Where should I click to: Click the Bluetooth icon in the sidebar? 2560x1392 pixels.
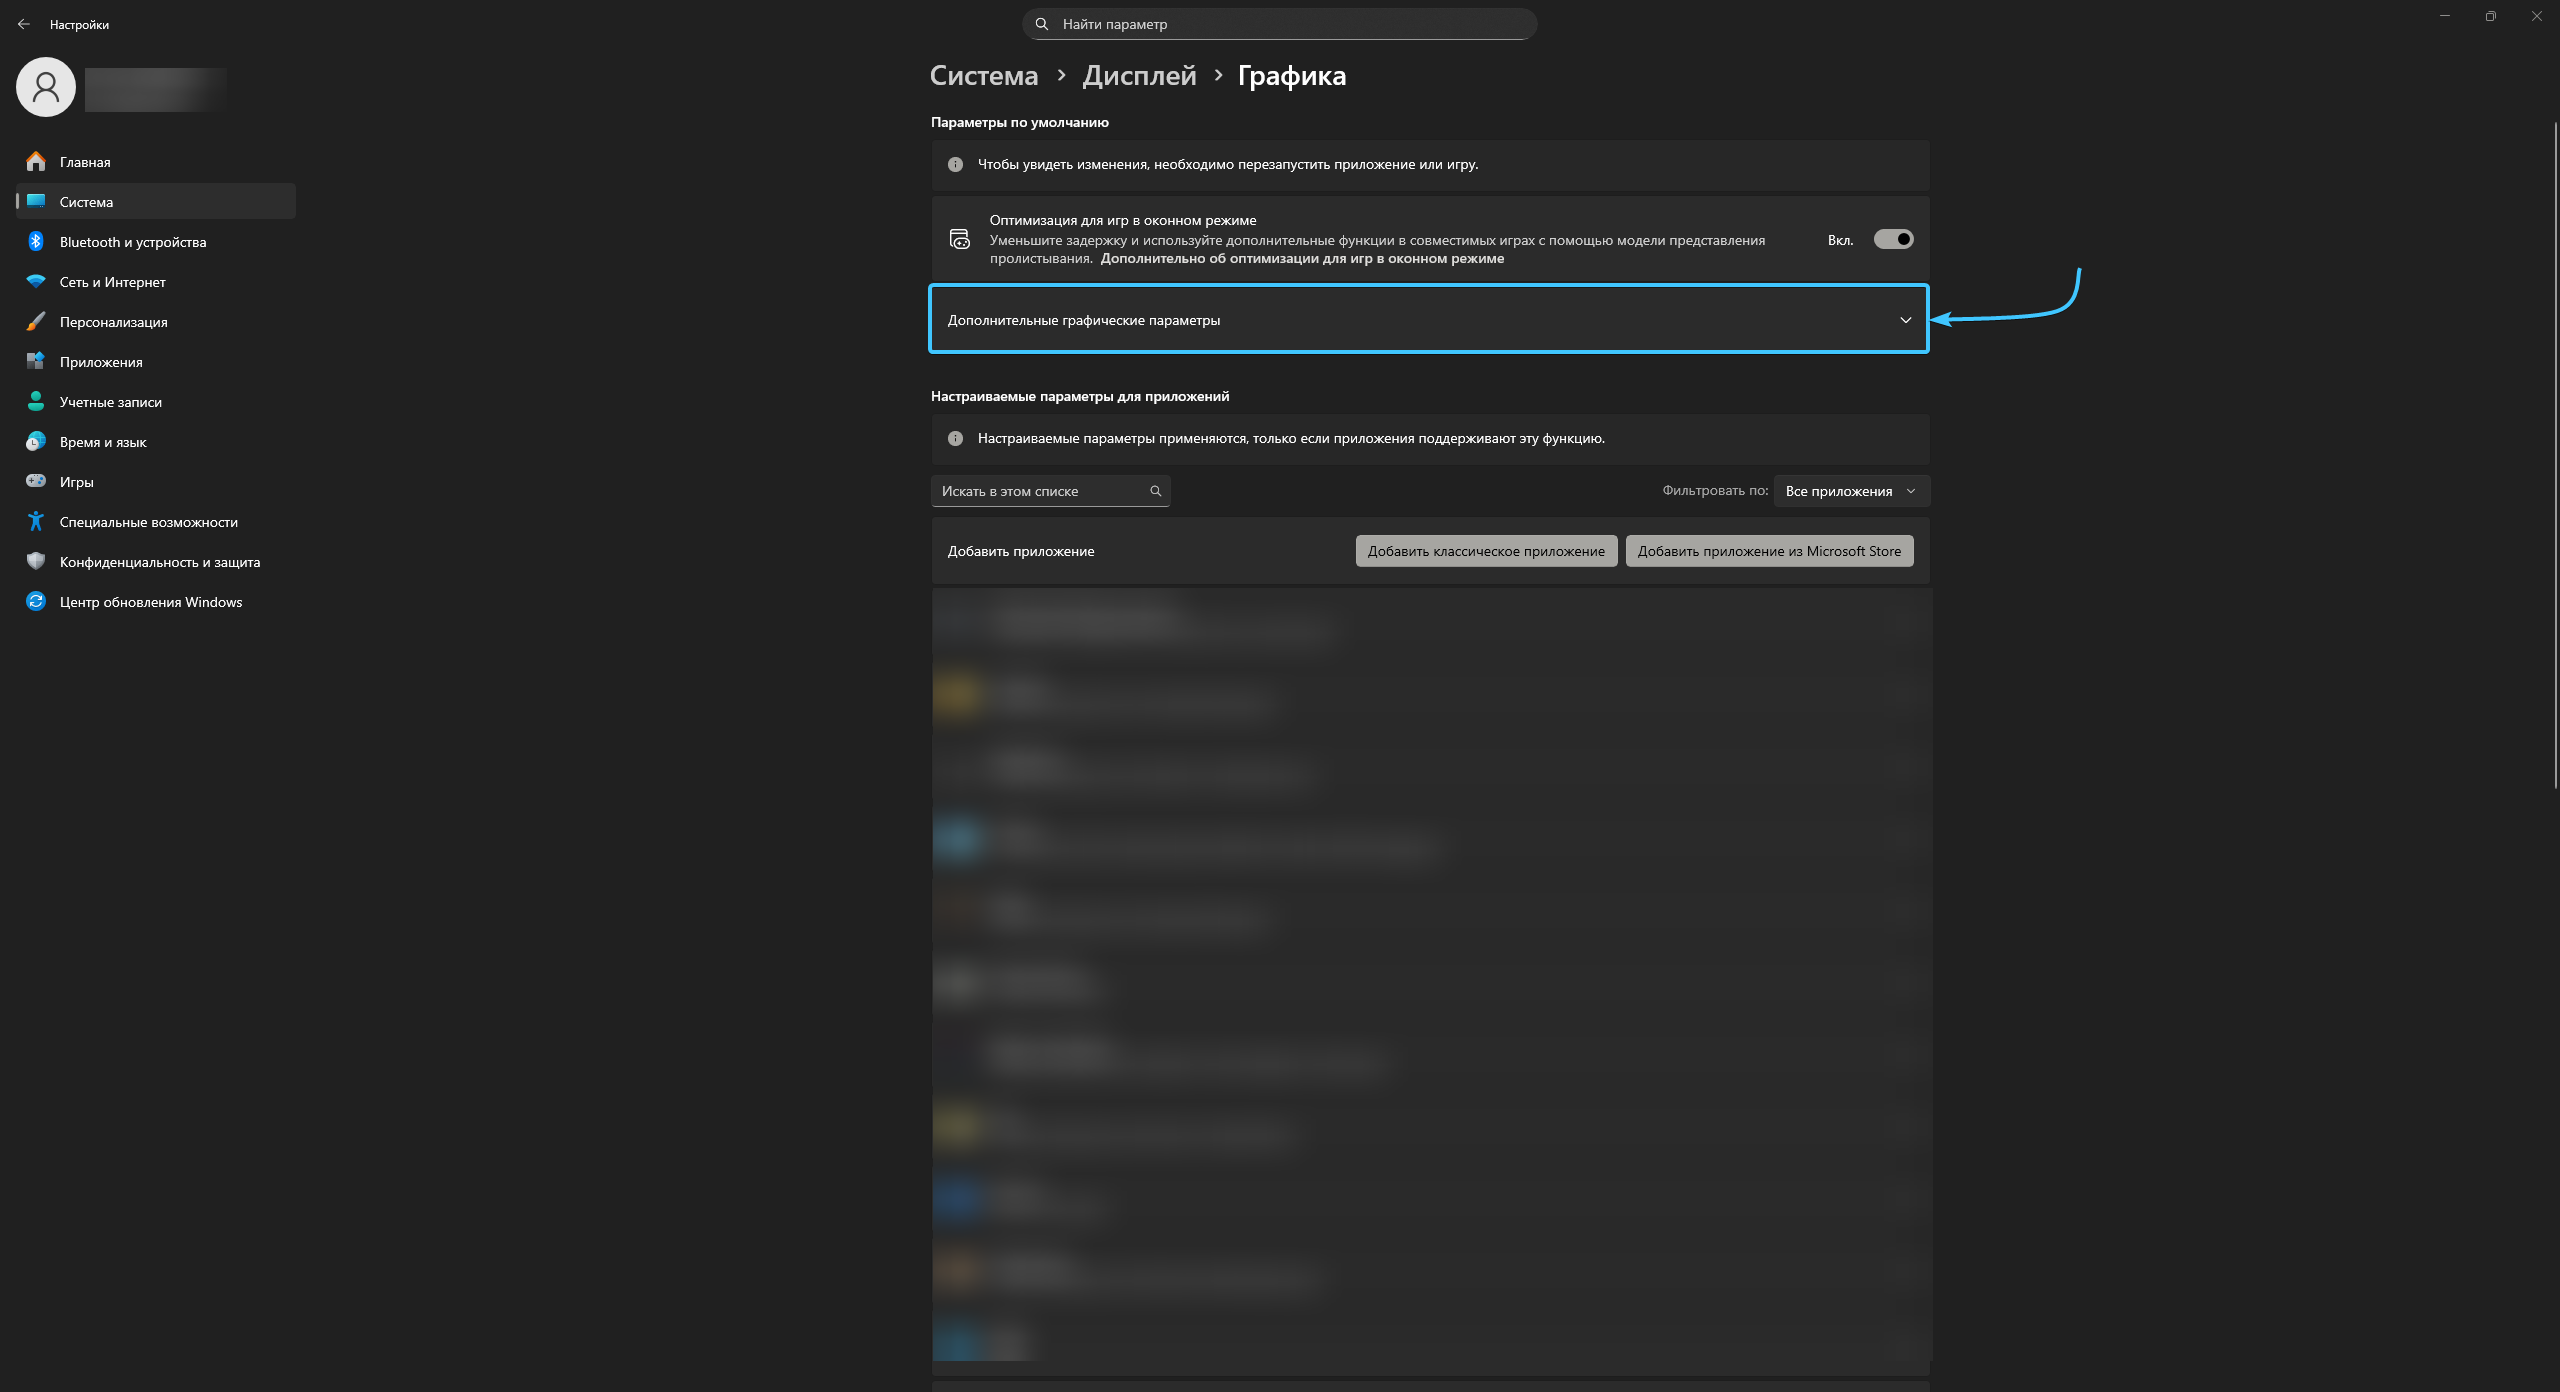(x=36, y=242)
